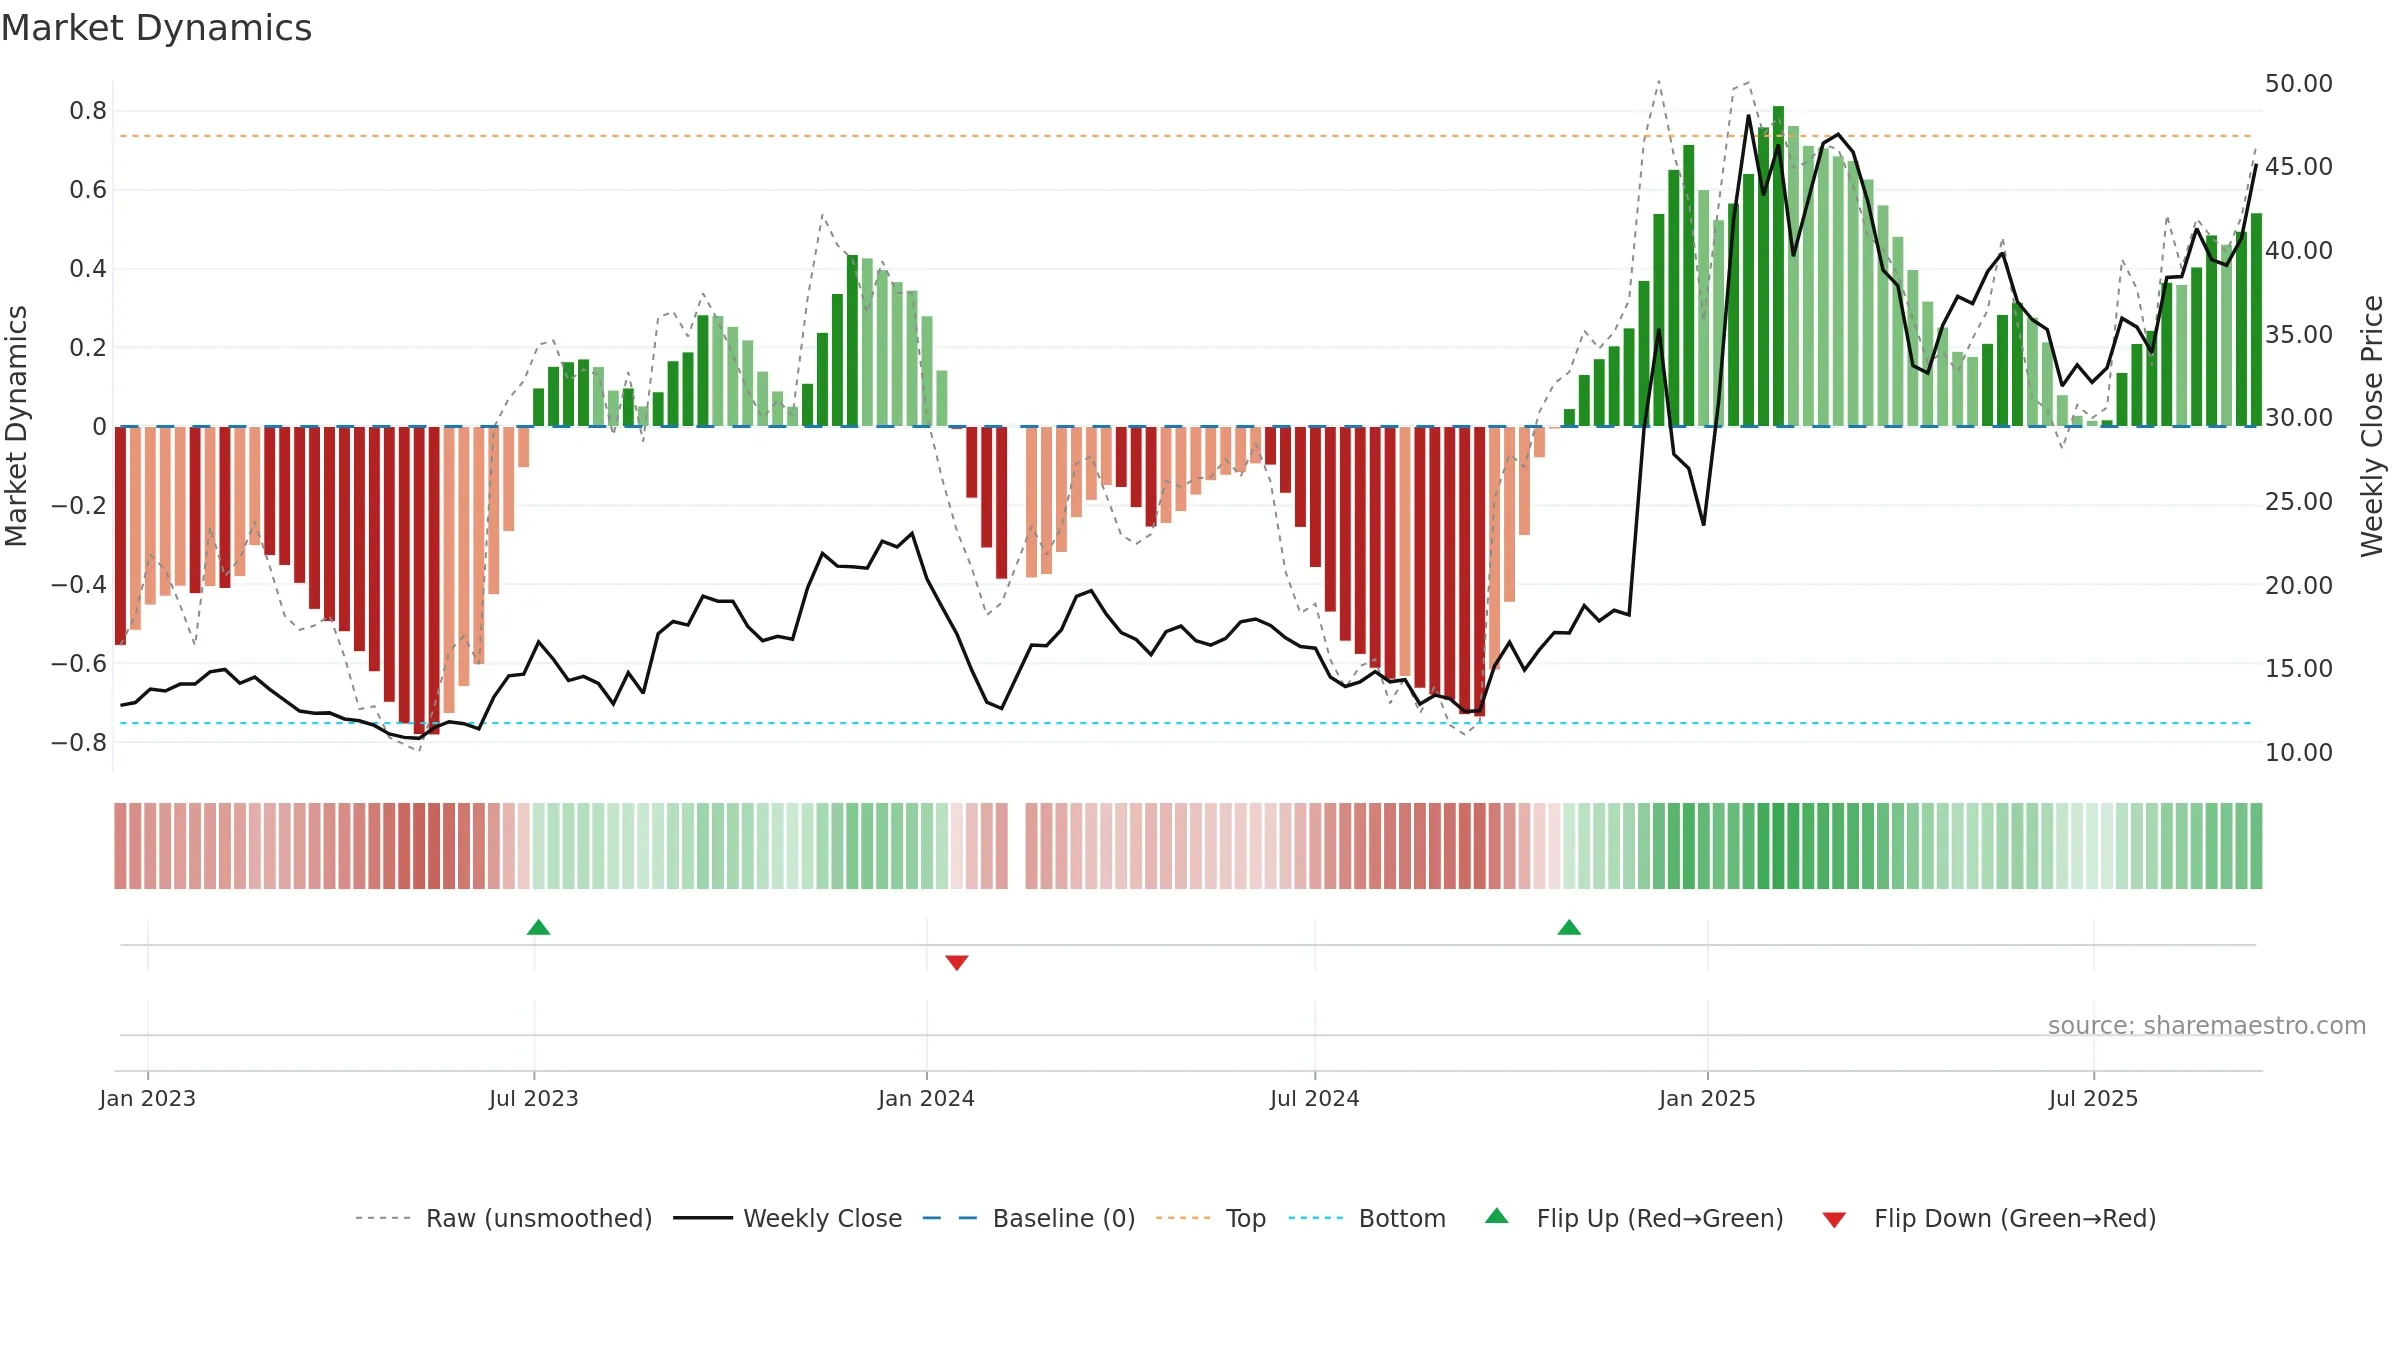Click the Jan 2023 x-axis label
Screen dimensions: 2400x1350
[148, 1098]
